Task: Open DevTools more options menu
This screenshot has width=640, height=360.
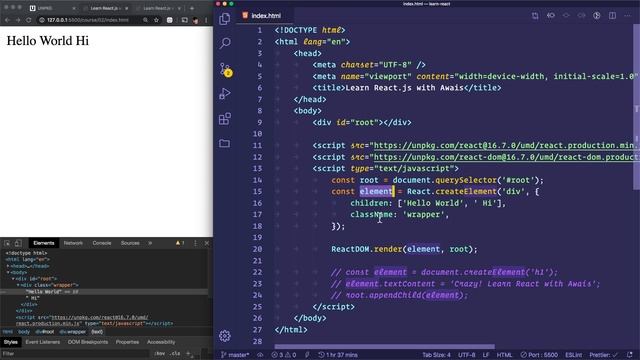Action: coord(195,243)
